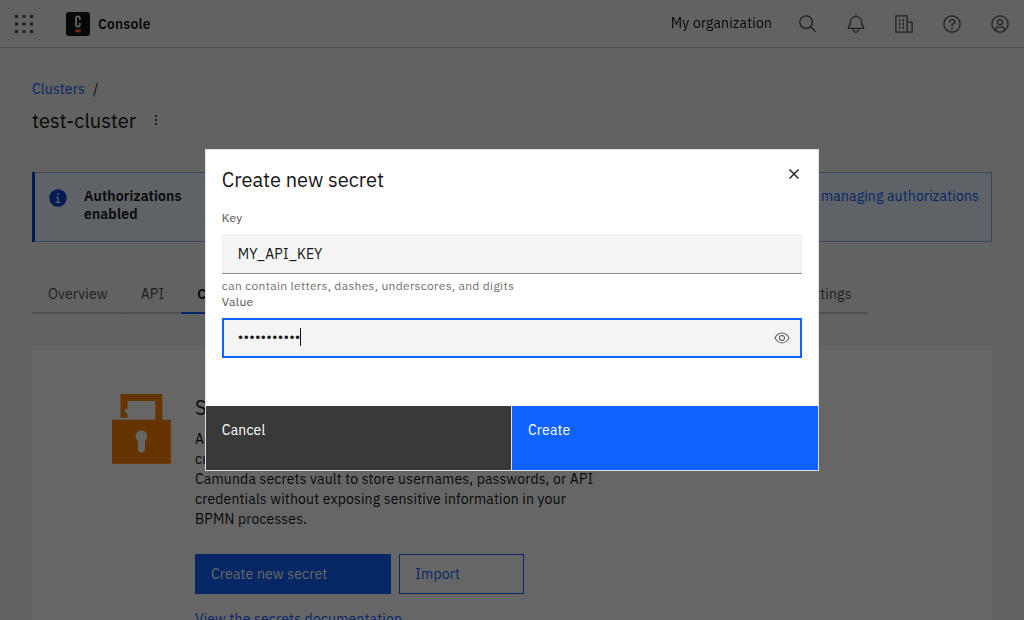This screenshot has height=620, width=1024.
Task: Open the app switcher grid menu
Action: 24,24
